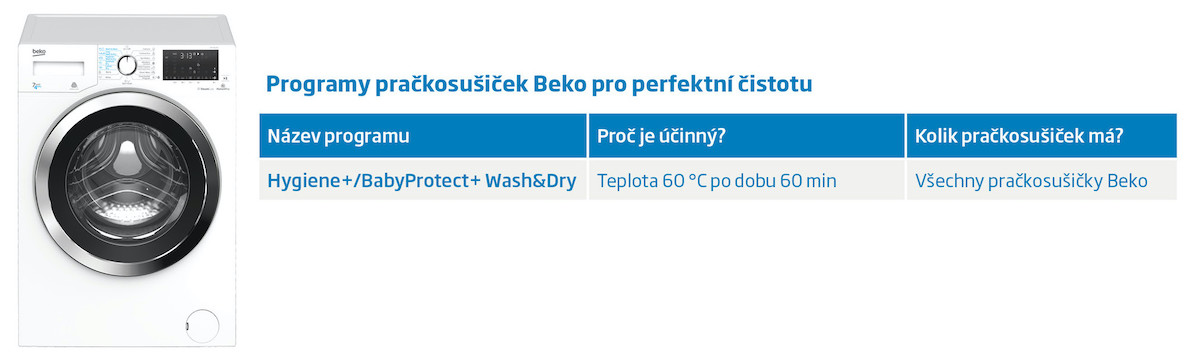Screen dimensions: 1190x361
Task: Tap the washer's black digital display
Action: point(190,63)
